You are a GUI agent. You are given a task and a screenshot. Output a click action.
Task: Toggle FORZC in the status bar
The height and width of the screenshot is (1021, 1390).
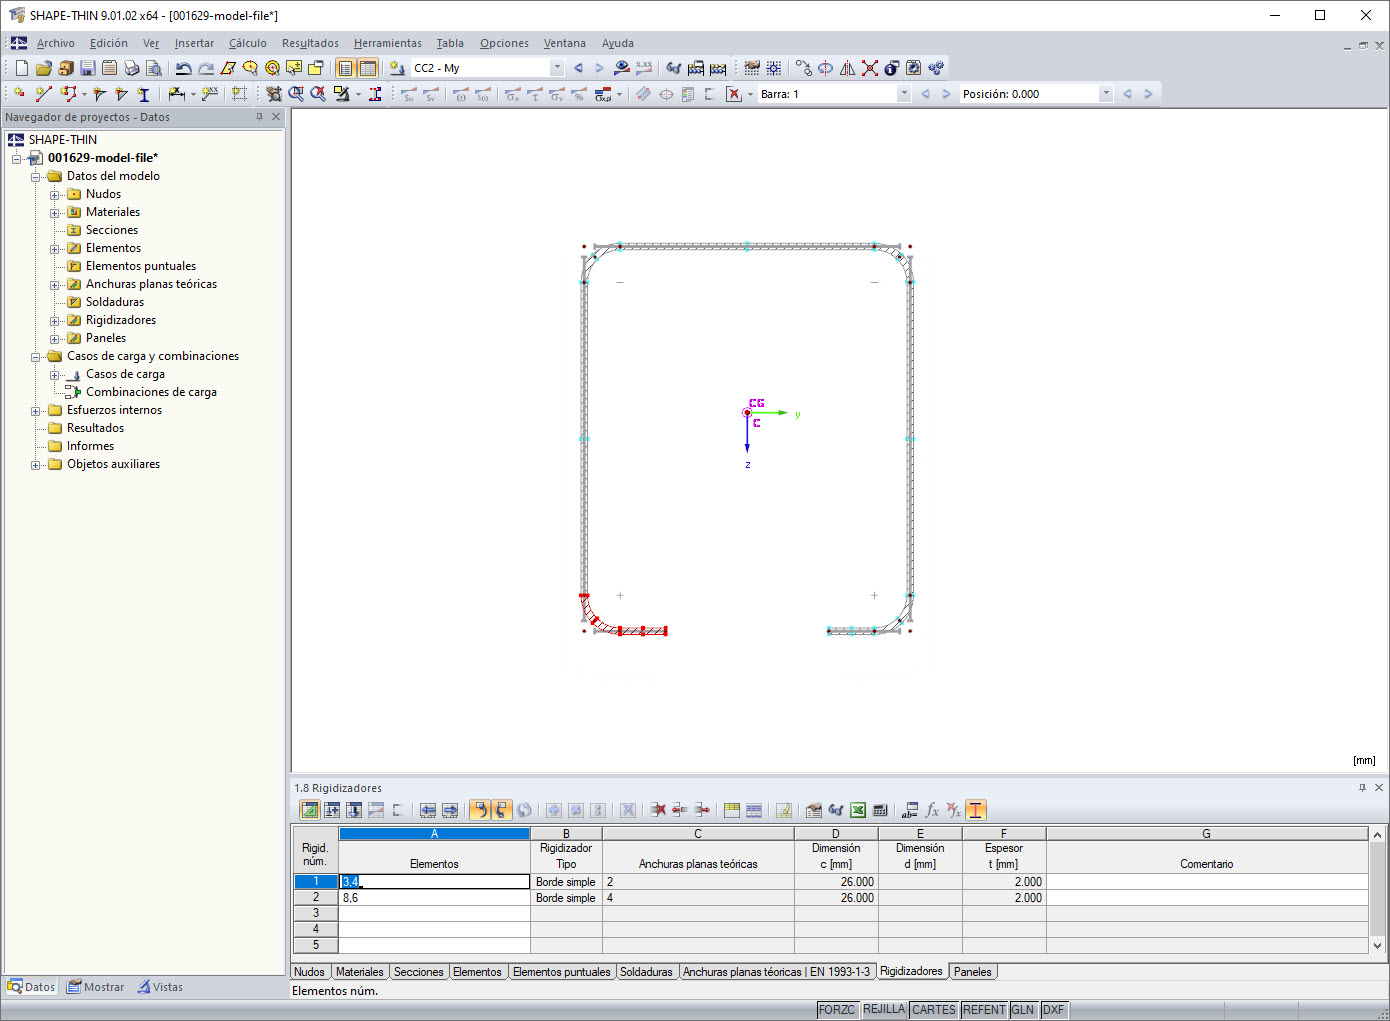pos(837,1010)
